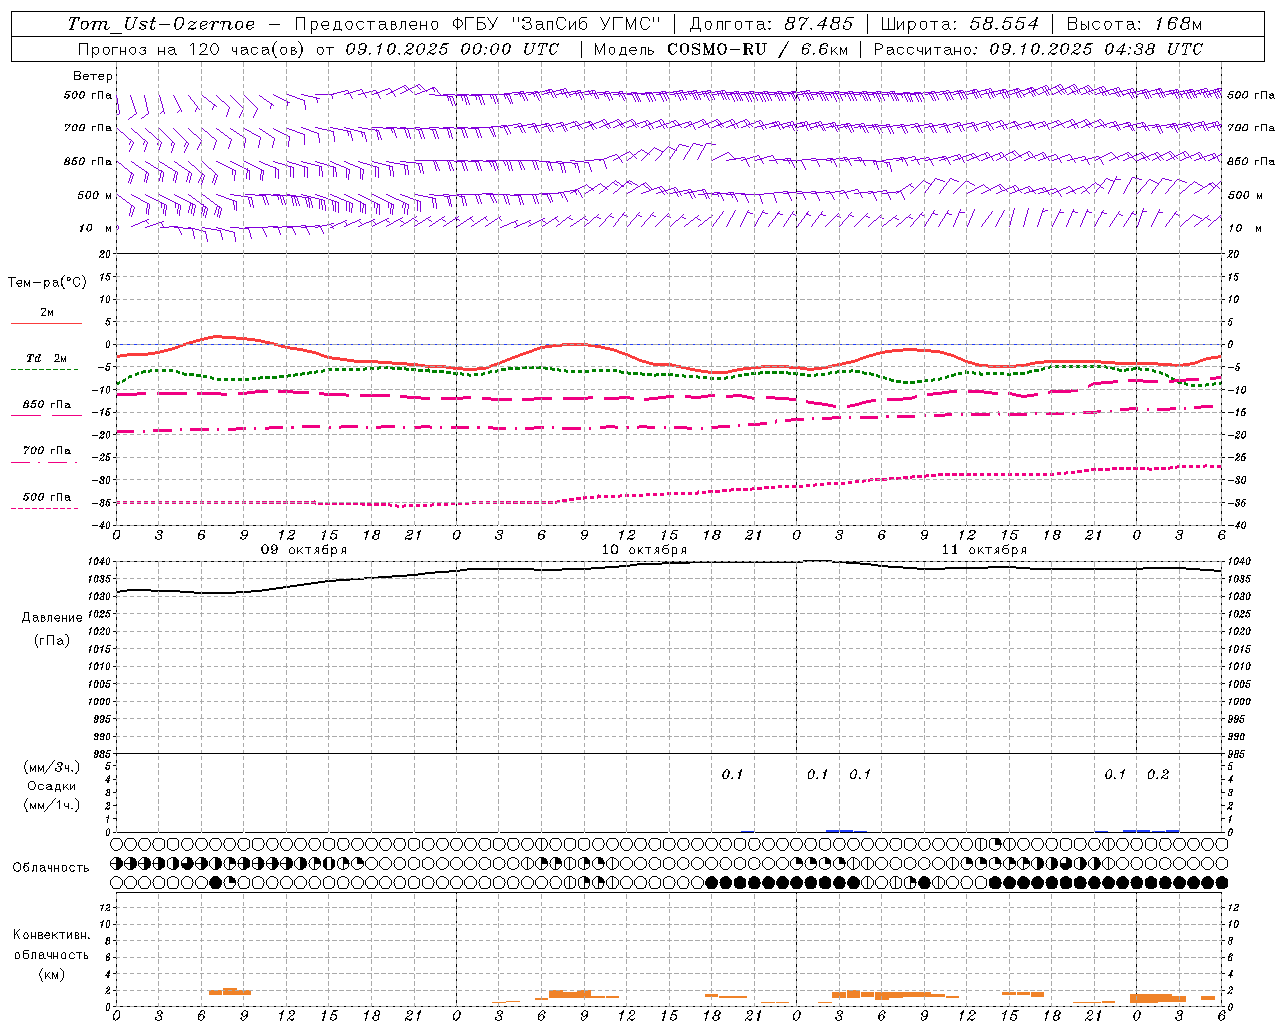Click the model label "COSMO-RU / 6.6км"

tap(757, 49)
